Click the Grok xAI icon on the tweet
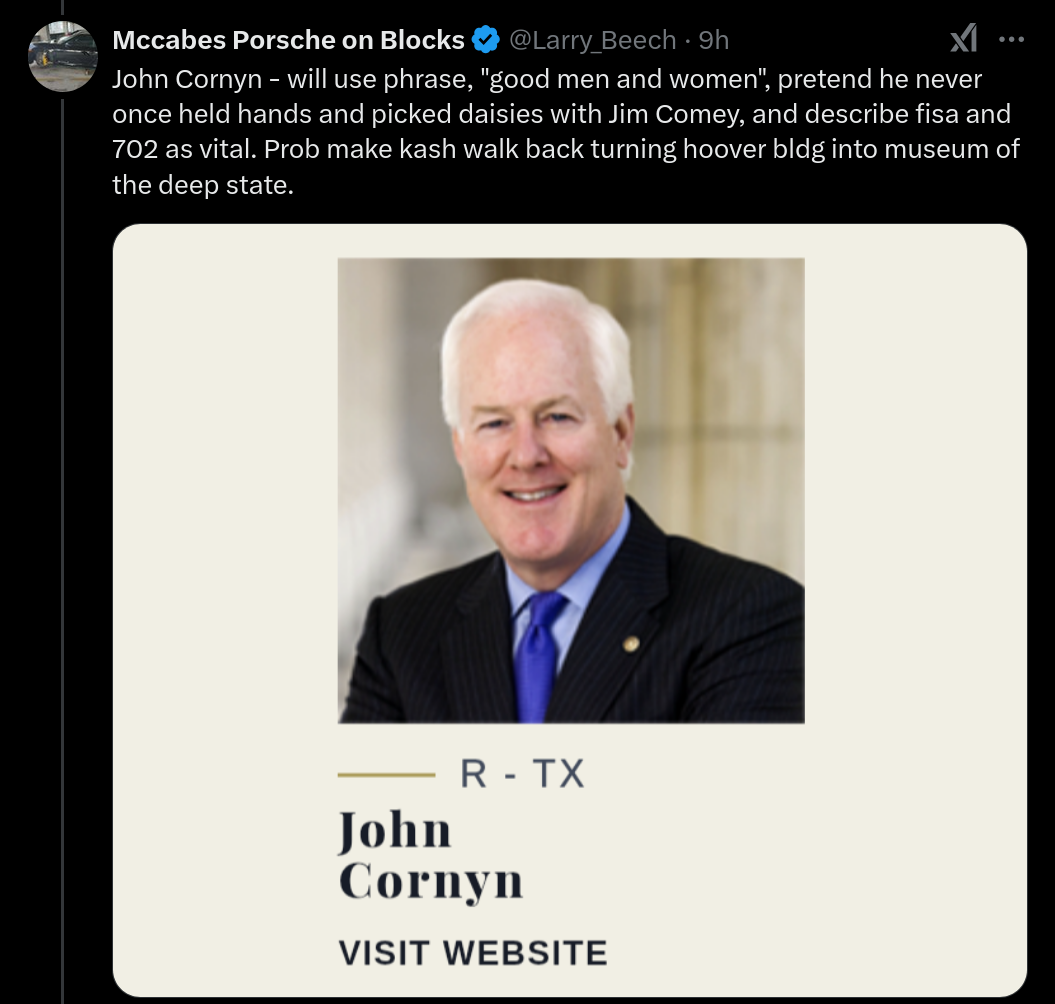1055x1004 pixels. (x=963, y=38)
